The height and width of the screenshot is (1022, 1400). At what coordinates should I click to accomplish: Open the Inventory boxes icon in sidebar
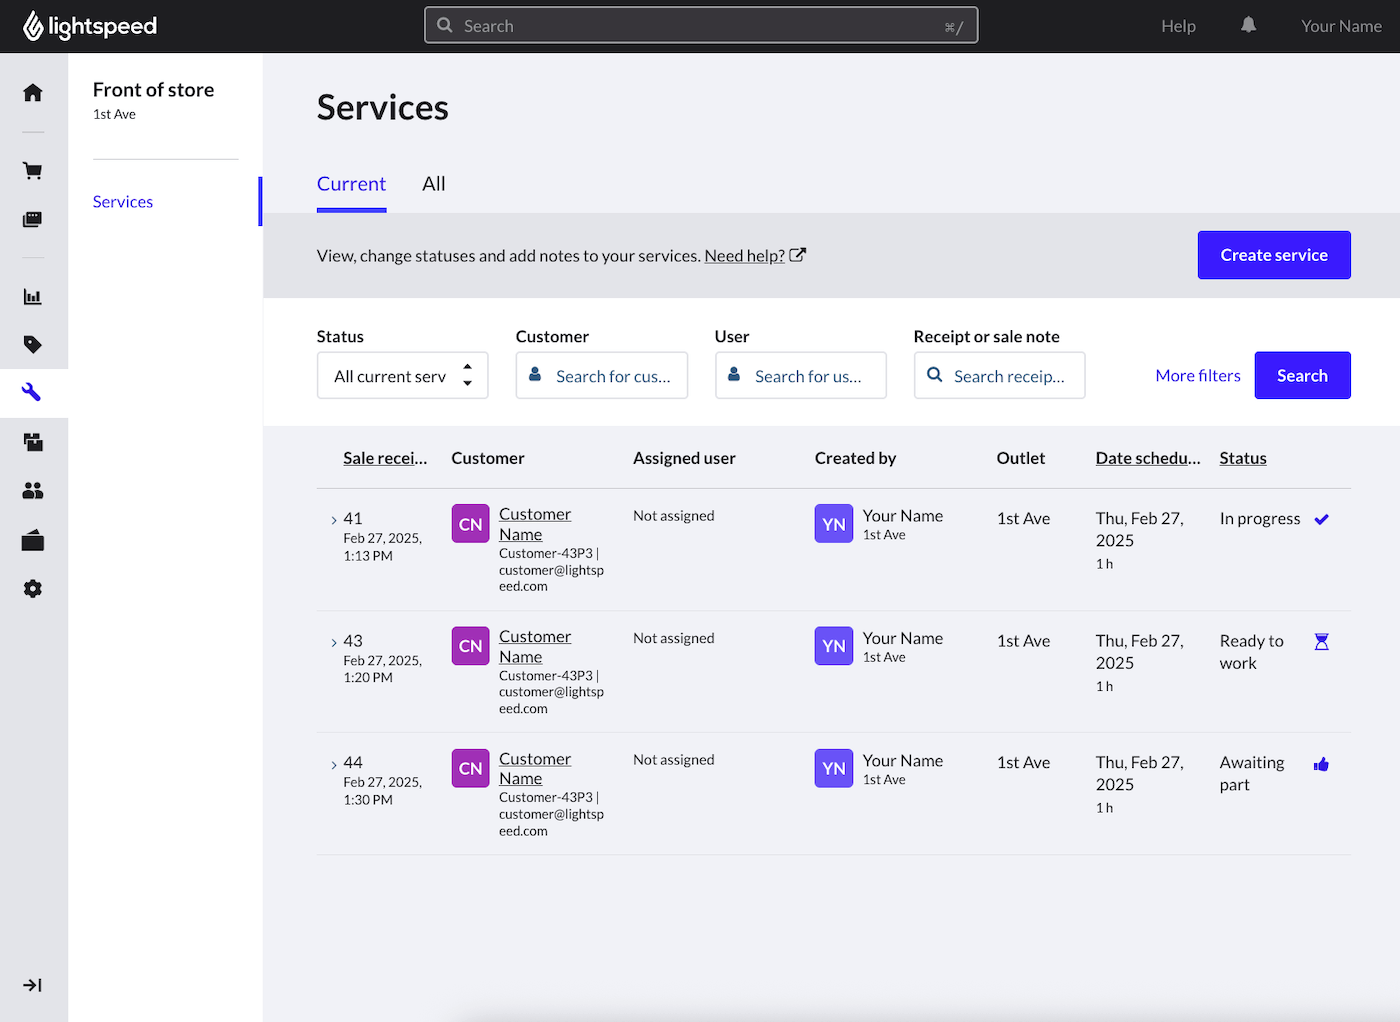coord(32,441)
